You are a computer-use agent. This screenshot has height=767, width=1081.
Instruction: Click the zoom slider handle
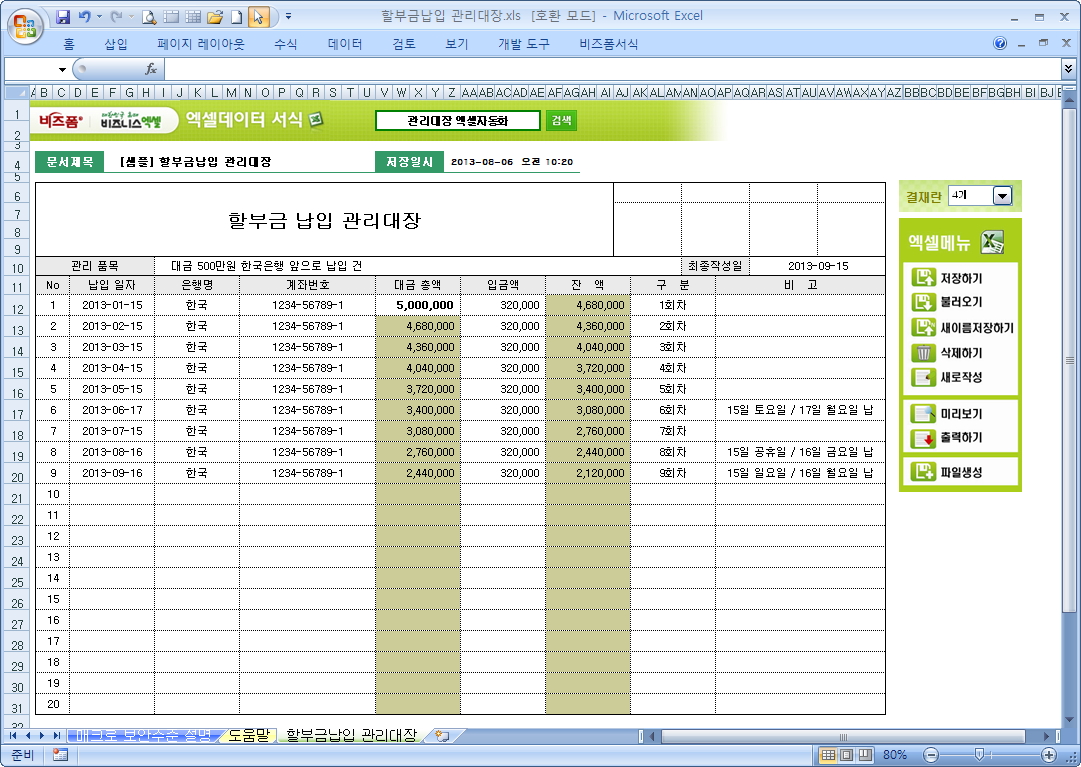pyautogui.click(x=978, y=755)
